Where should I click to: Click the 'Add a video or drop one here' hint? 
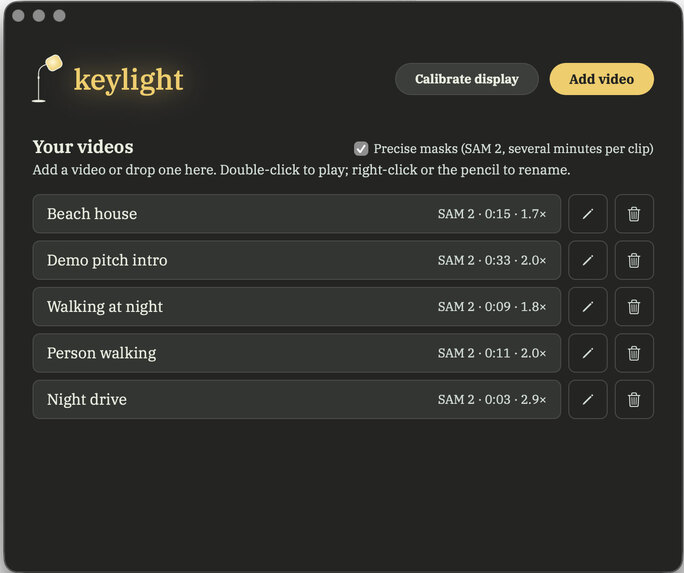[x=301, y=170]
